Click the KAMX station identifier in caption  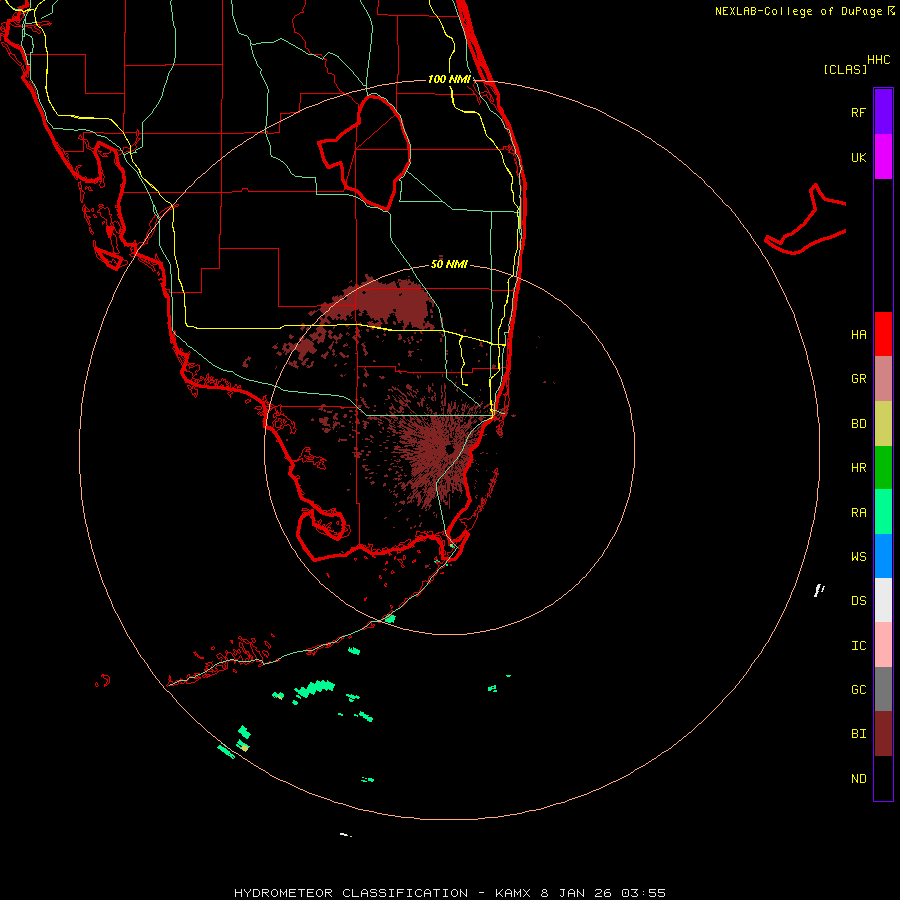coord(514,893)
